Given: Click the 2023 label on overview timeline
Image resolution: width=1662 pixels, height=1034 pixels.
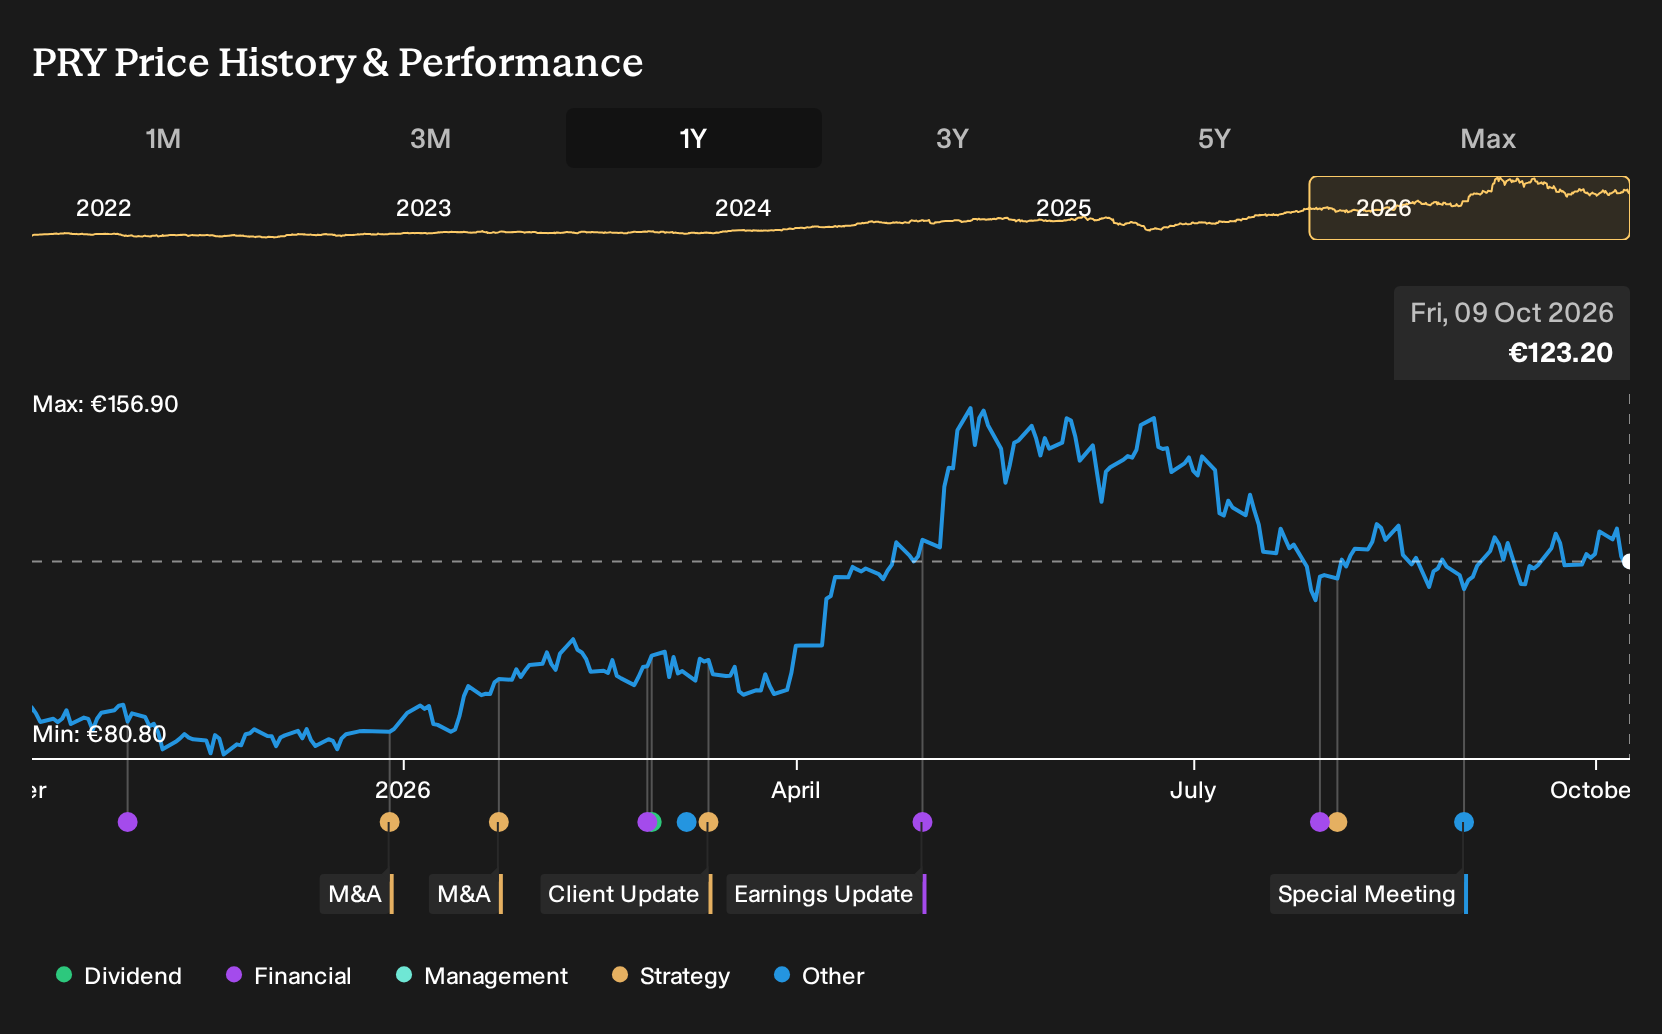Looking at the screenshot, I should 424,208.
